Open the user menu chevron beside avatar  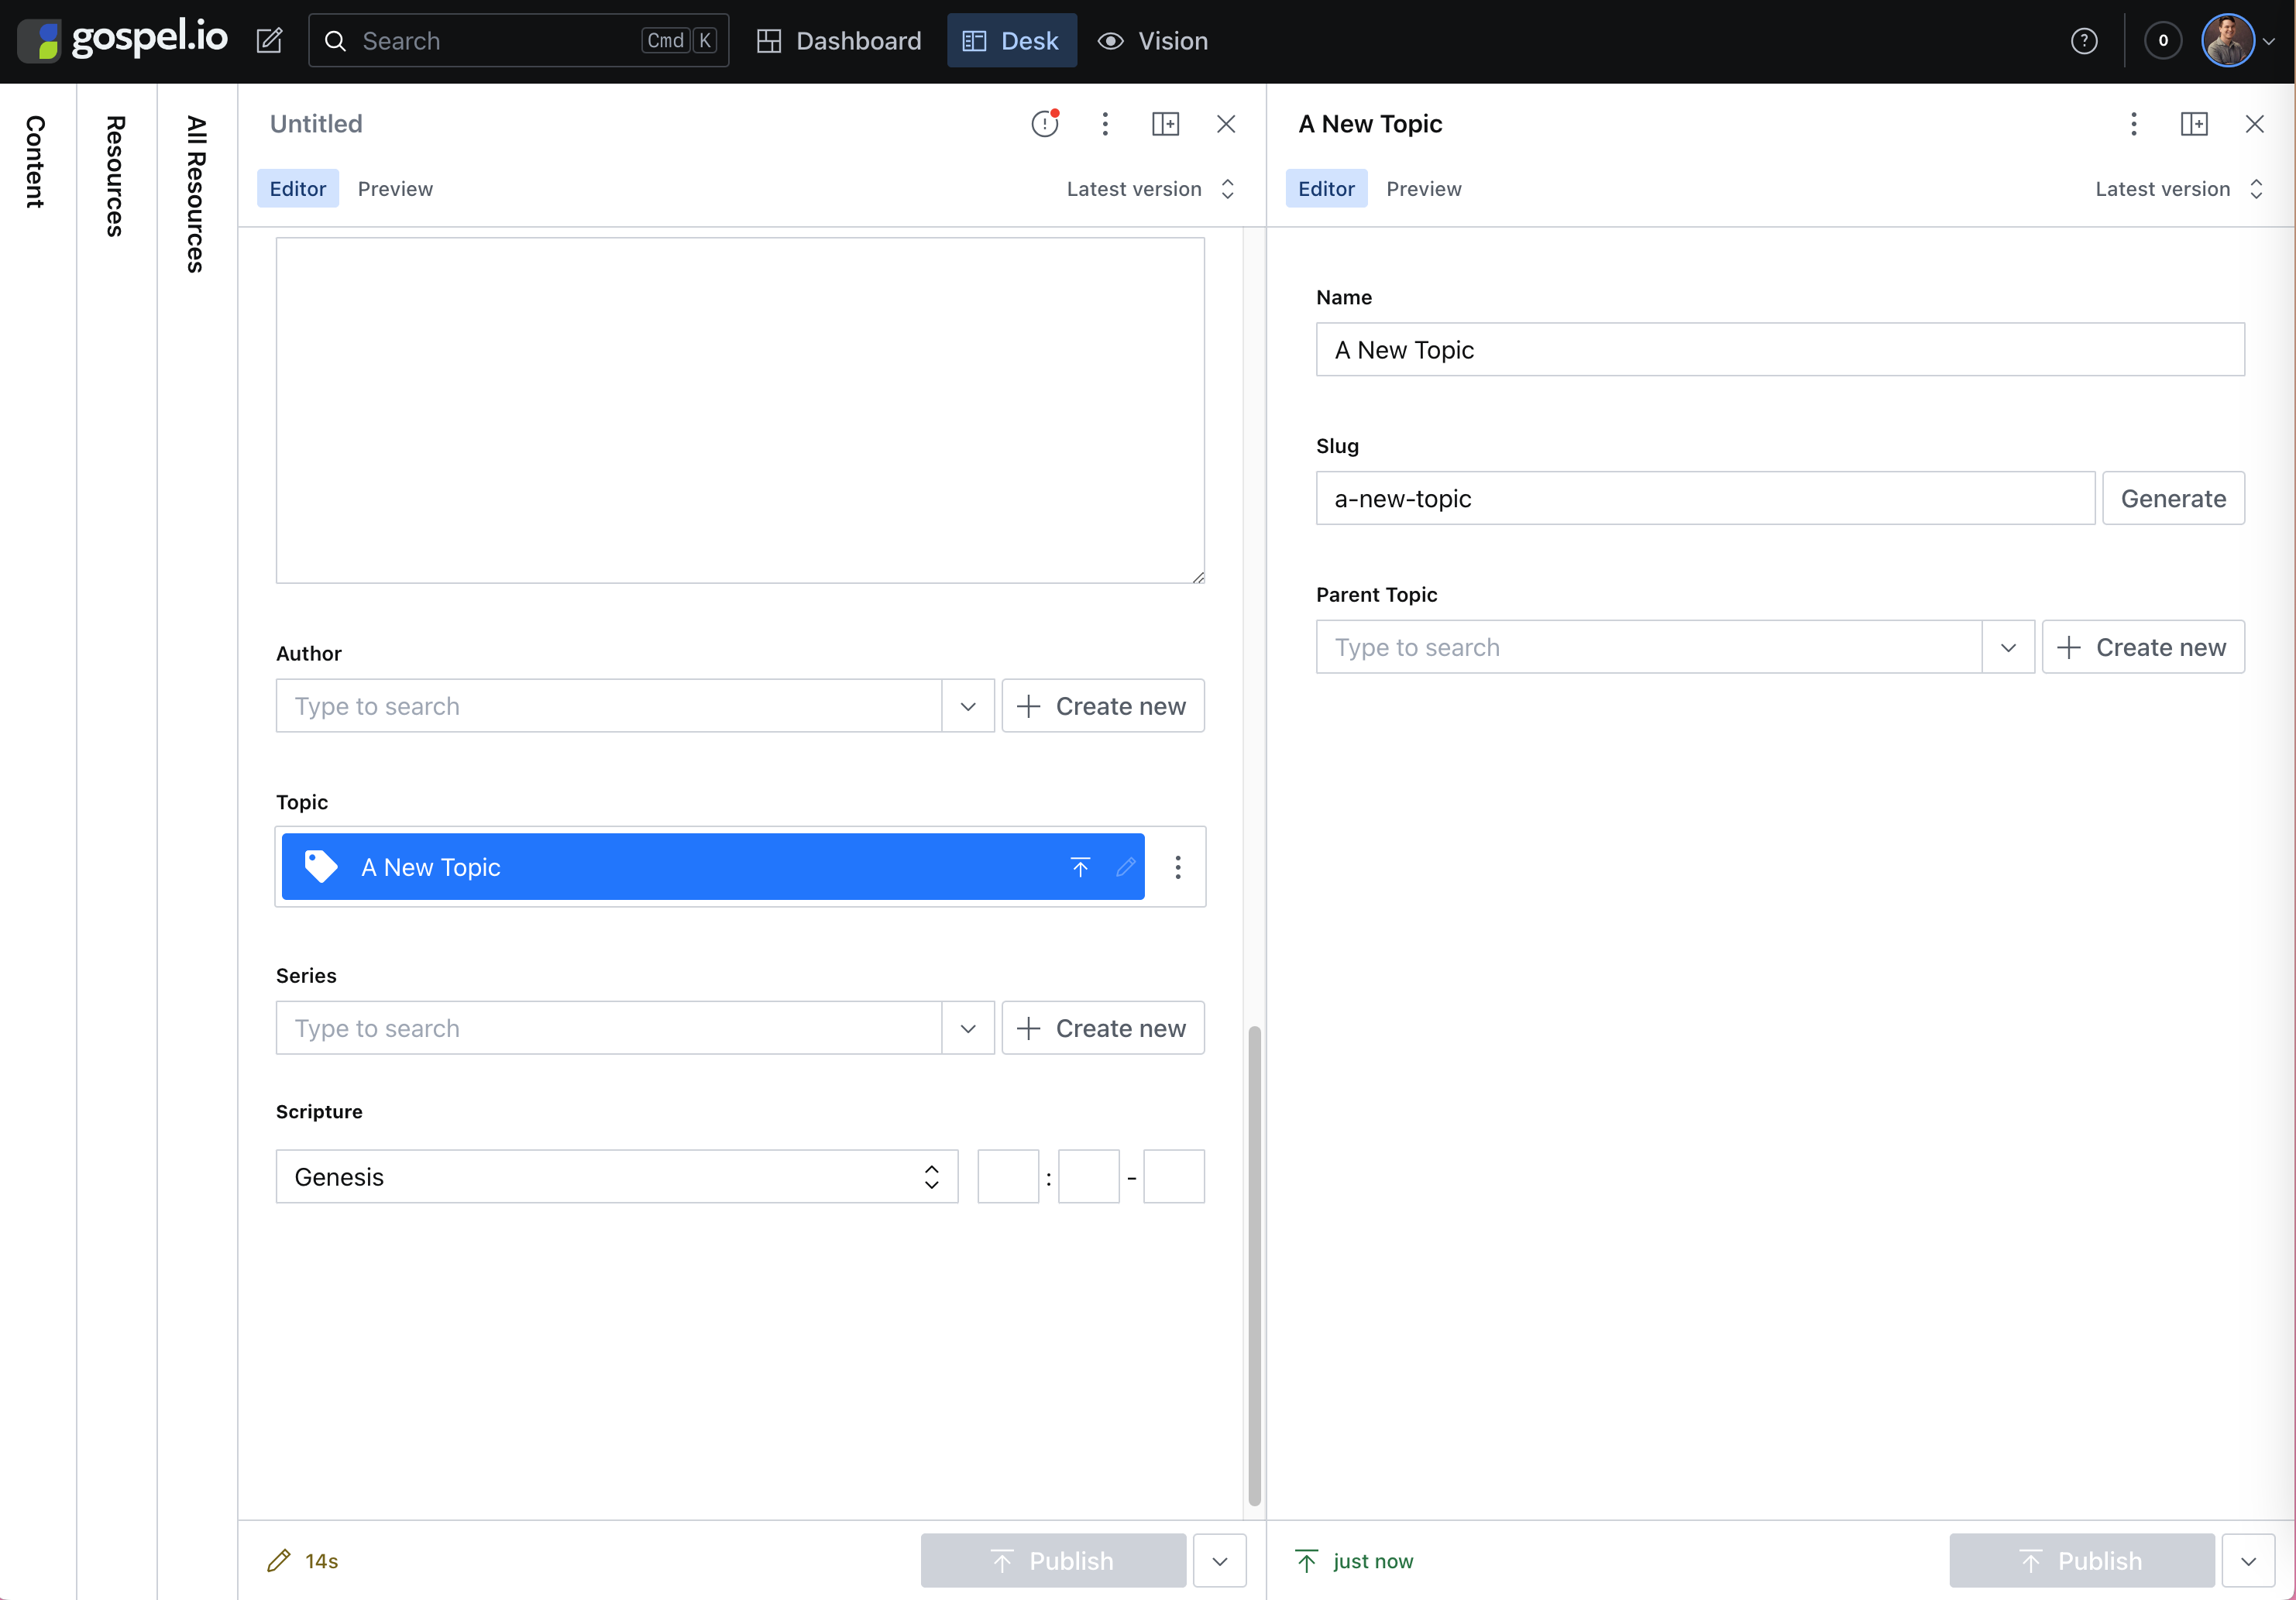pyautogui.click(x=2269, y=41)
